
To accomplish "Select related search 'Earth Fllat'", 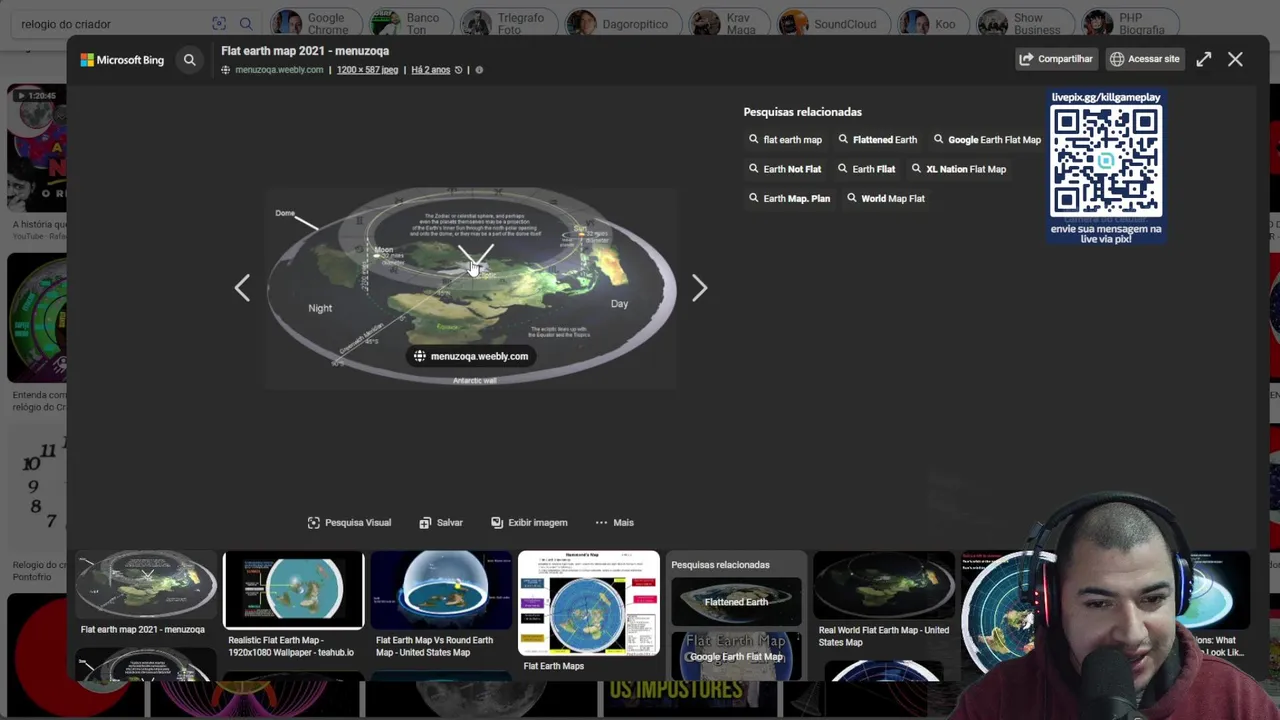I will [x=866, y=169].
